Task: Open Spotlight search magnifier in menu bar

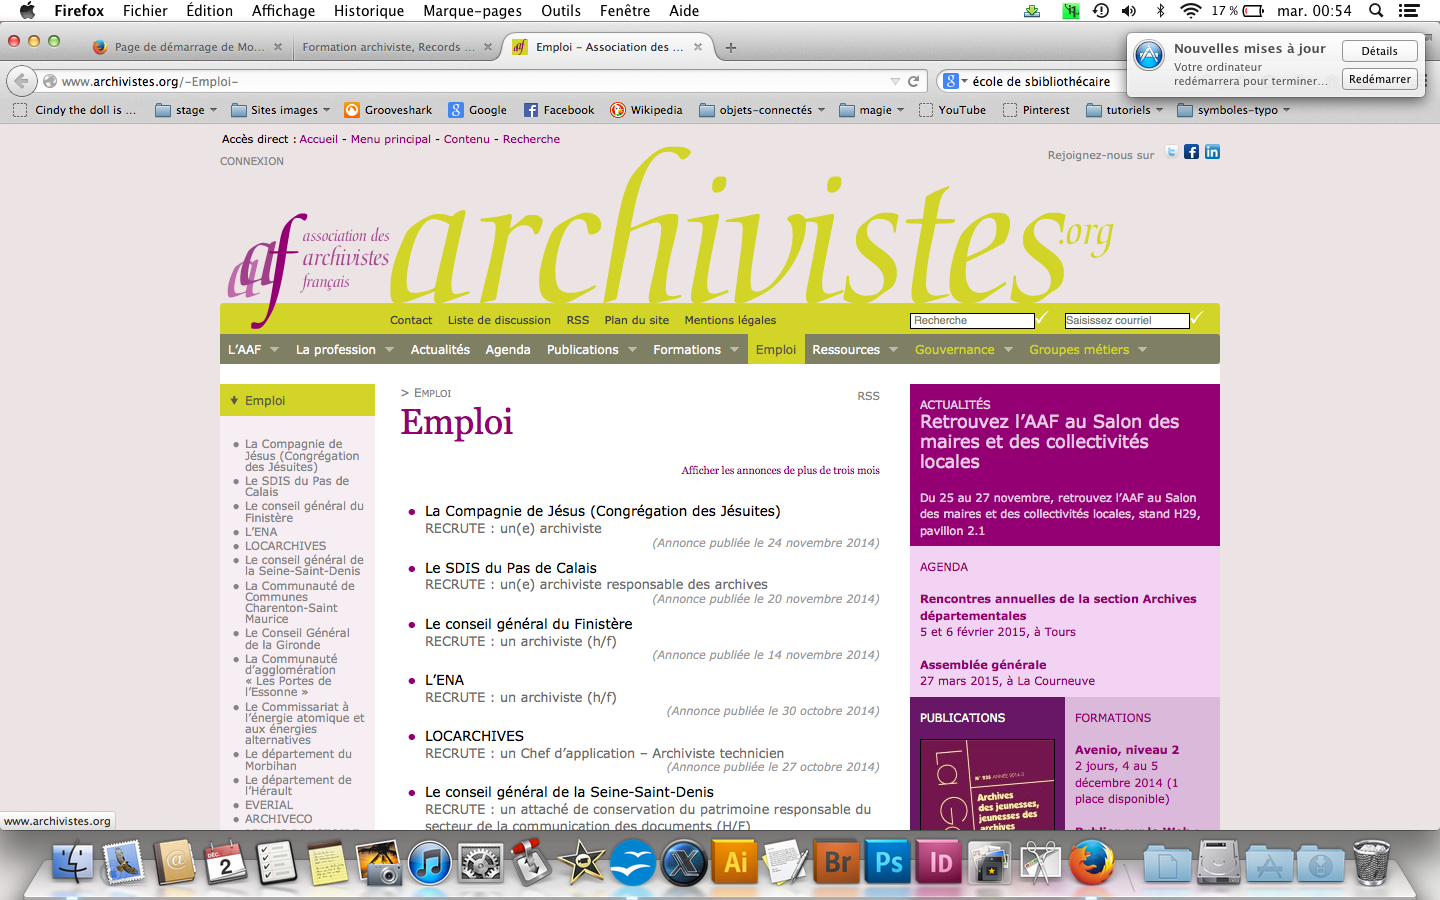Action: click(x=1376, y=11)
